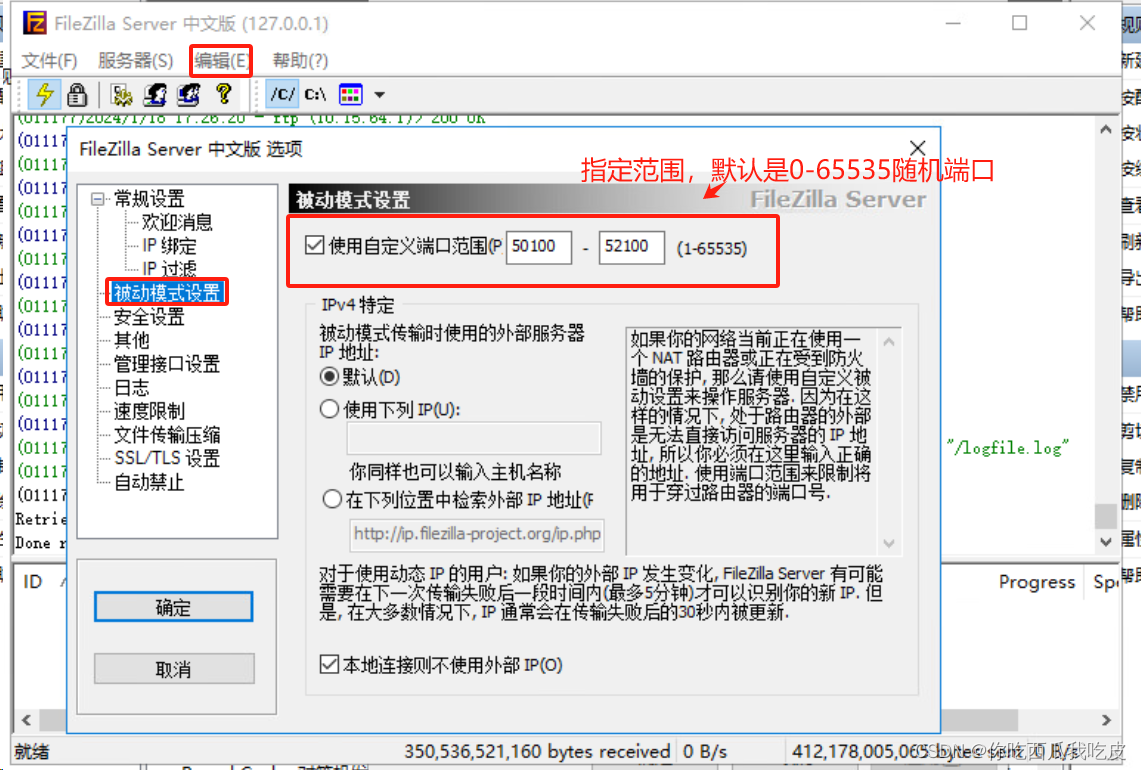Click the ID column header

pyautogui.click(x=33, y=582)
